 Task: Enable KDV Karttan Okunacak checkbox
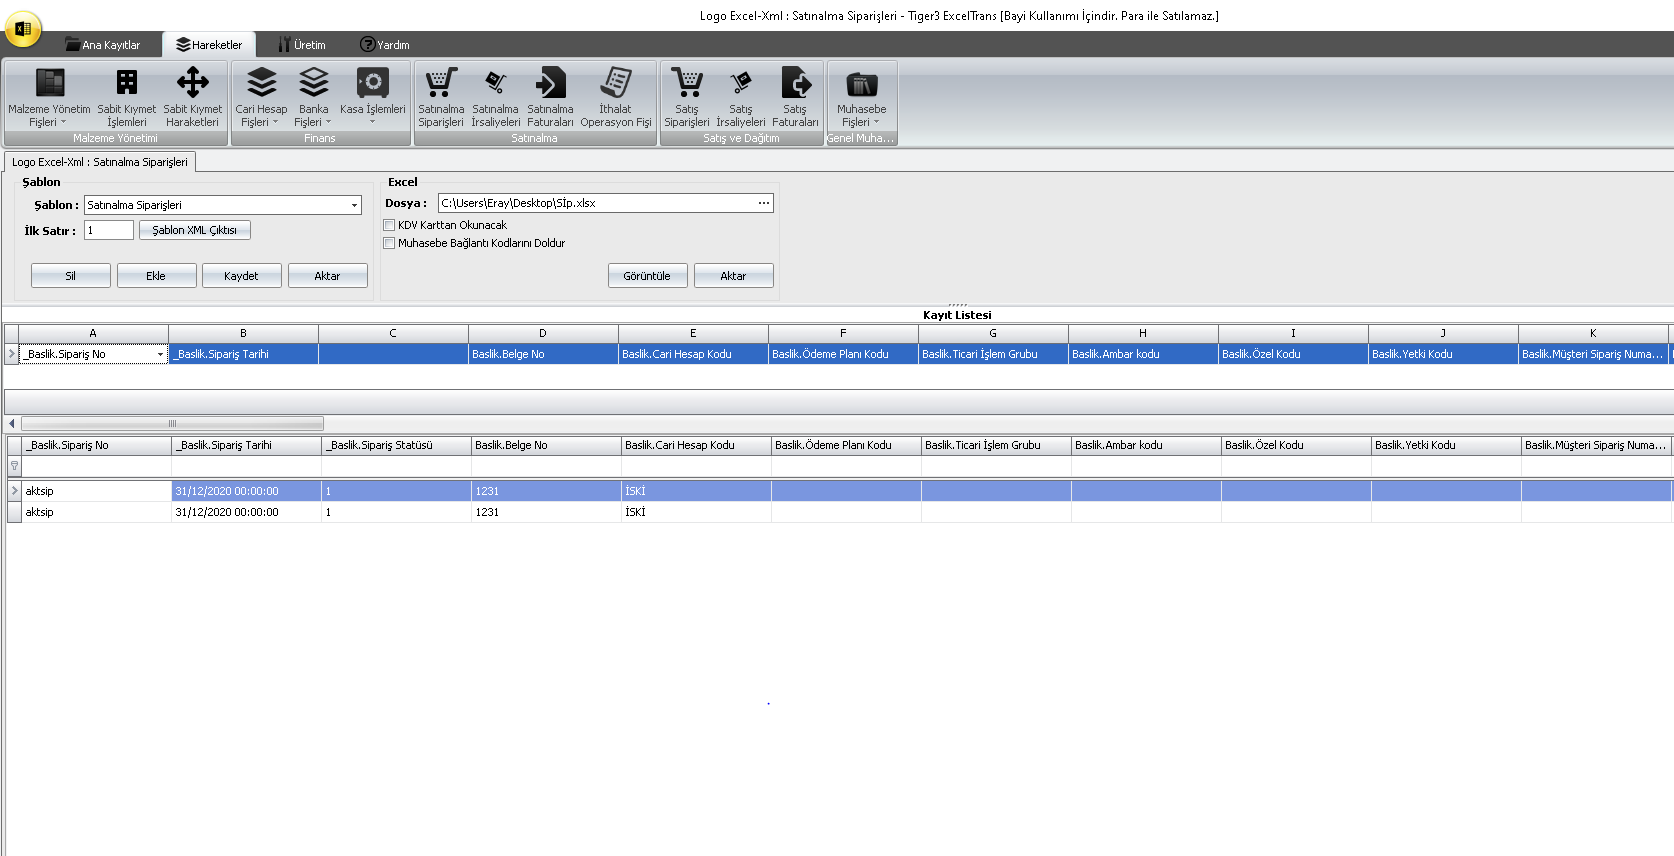click(389, 226)
